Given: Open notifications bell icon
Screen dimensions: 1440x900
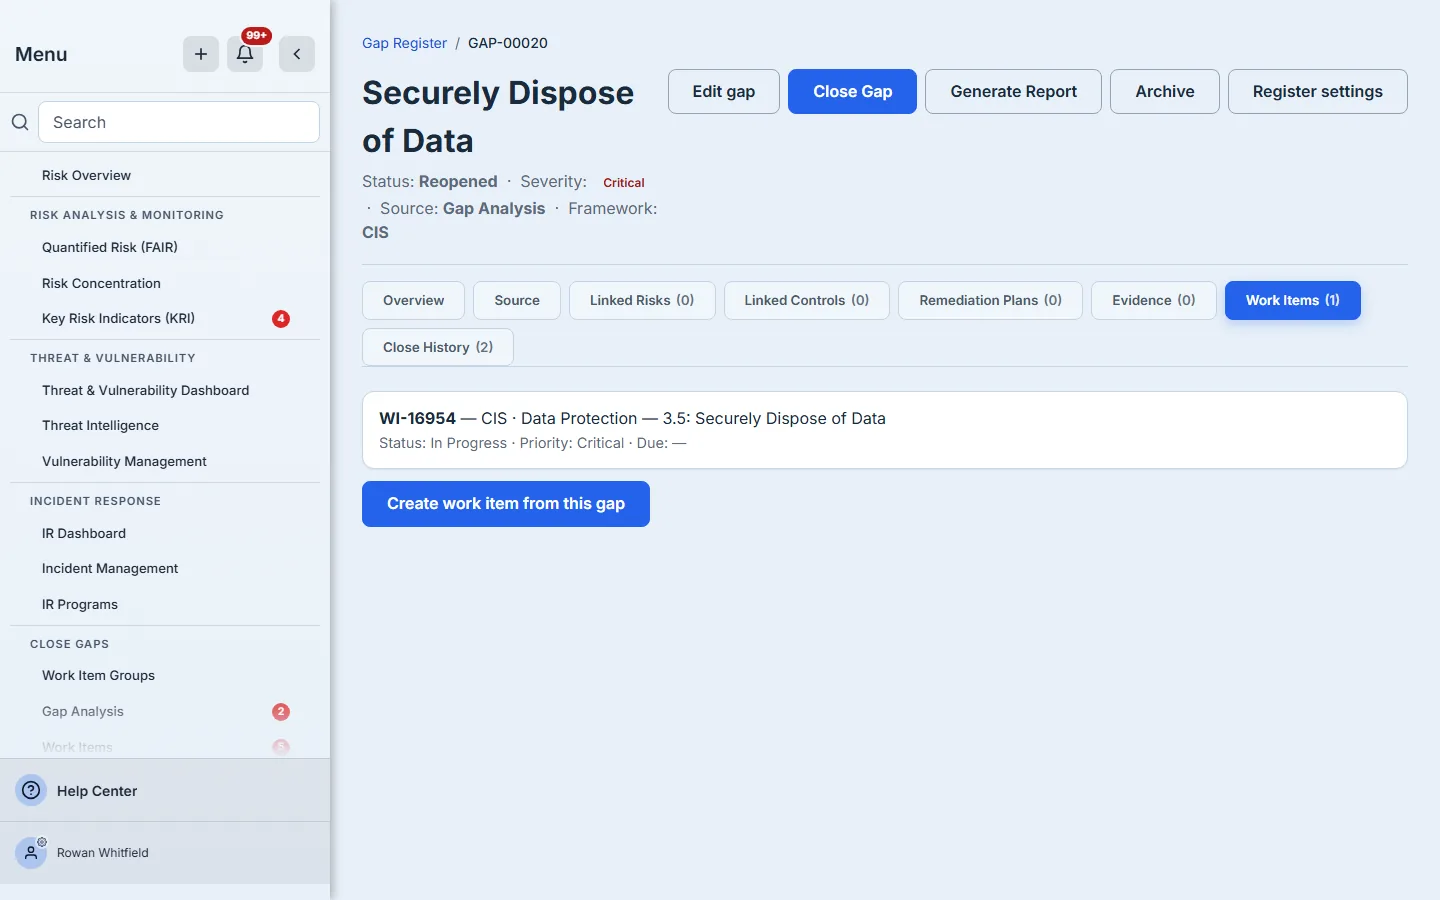Looking at the screenshot, I should 245,54.
